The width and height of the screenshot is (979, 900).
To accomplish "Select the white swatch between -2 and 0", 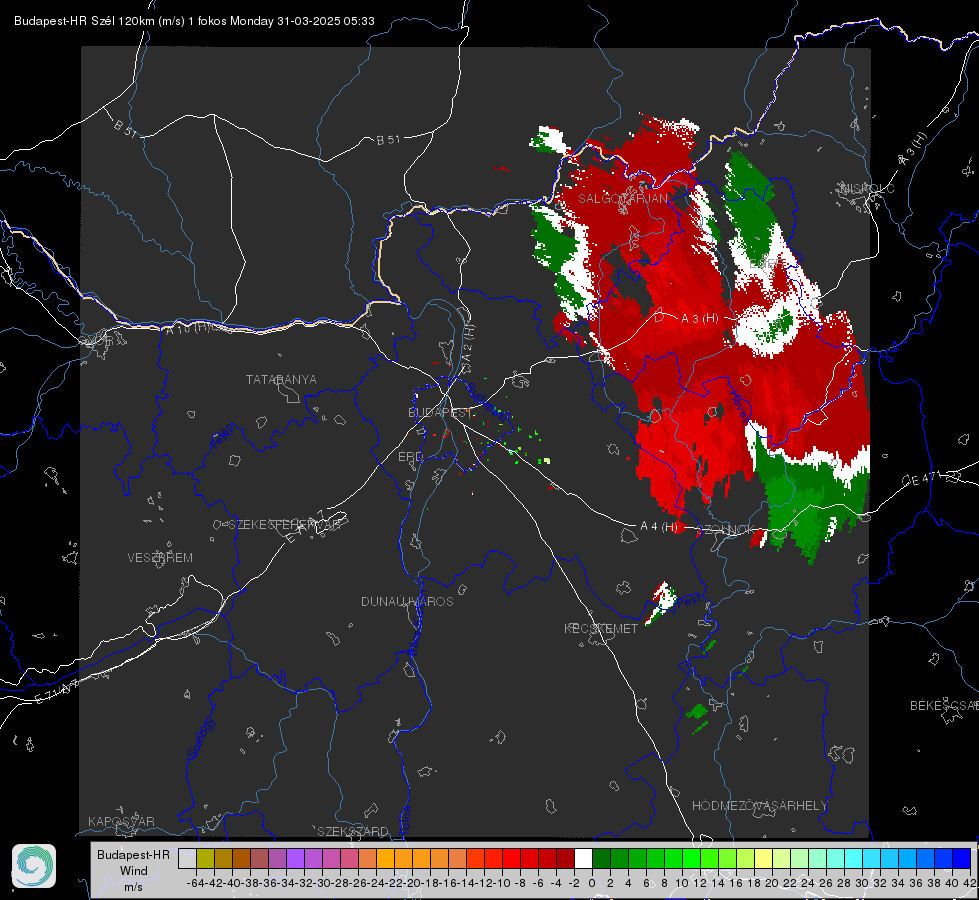I will tap(583, 858).
